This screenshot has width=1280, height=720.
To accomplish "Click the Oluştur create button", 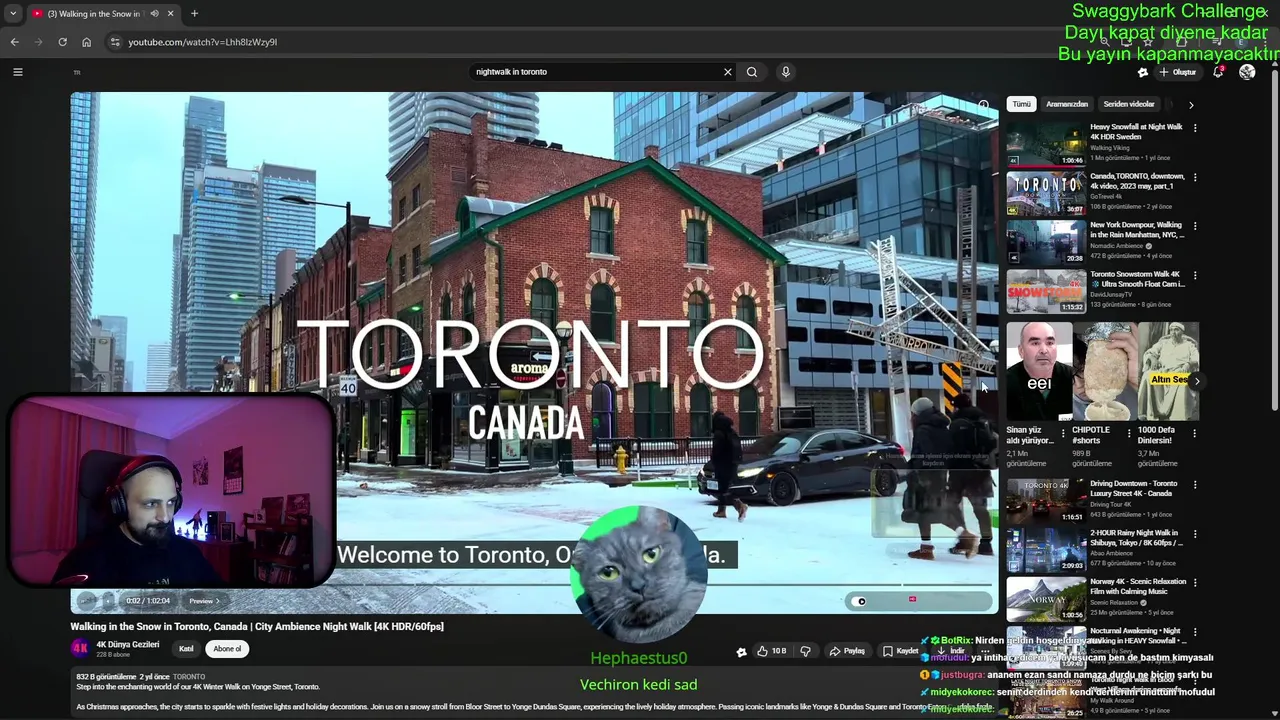I will 1178,72.
